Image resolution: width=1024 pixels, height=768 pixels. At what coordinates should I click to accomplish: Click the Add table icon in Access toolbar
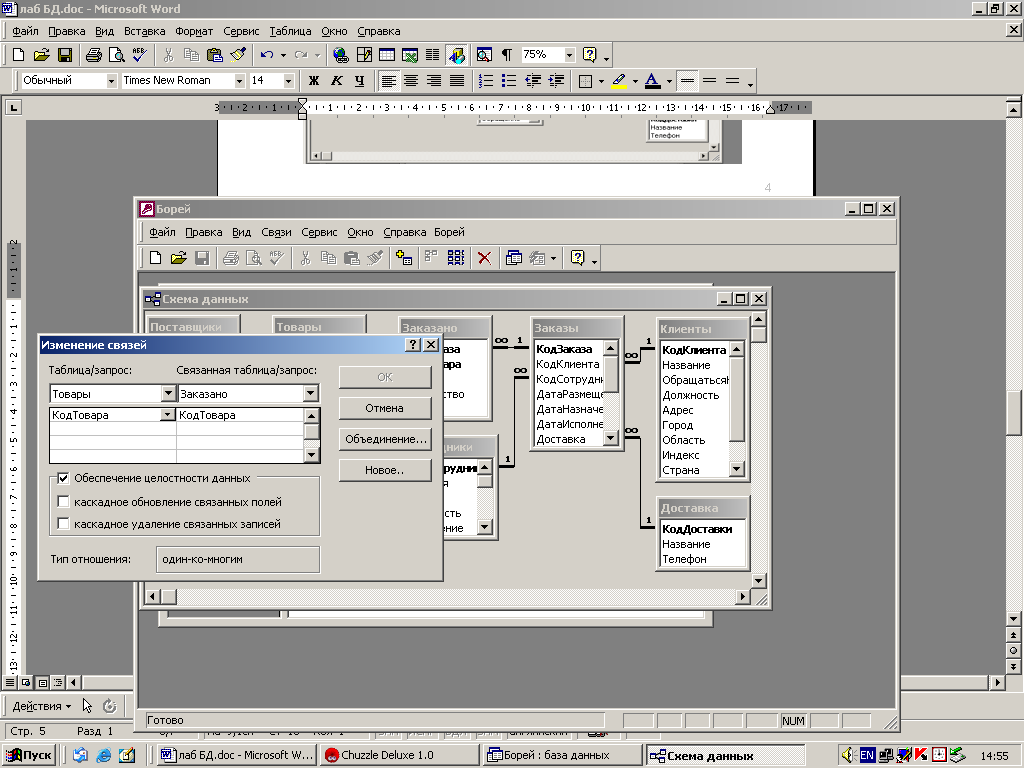pos(404,258)
